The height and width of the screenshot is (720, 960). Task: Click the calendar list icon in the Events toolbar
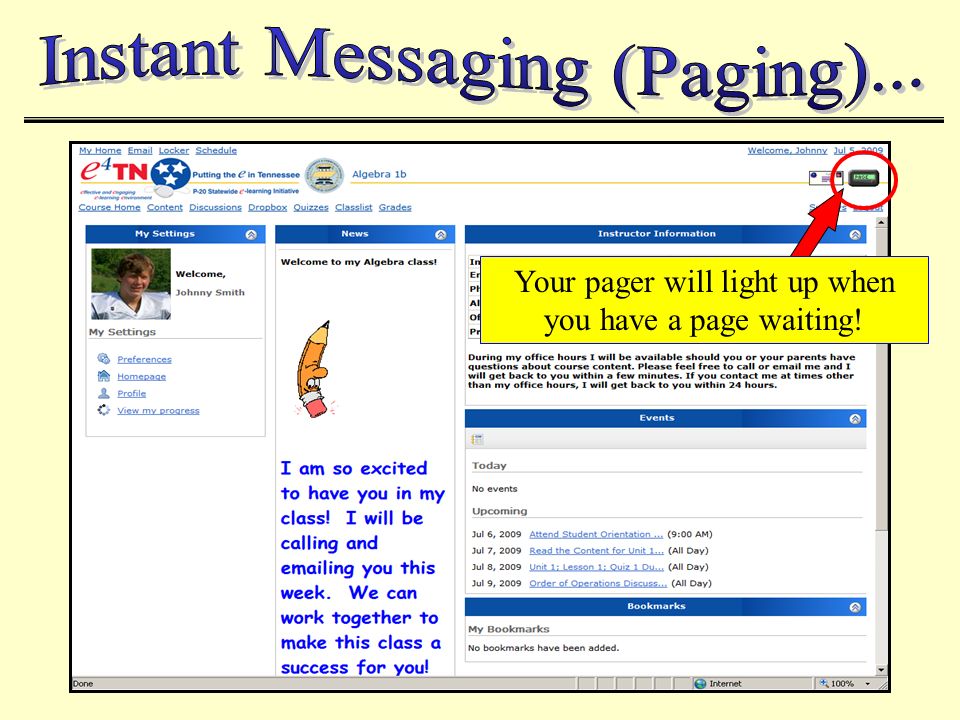pyautogui.click(x=477, y=439)
